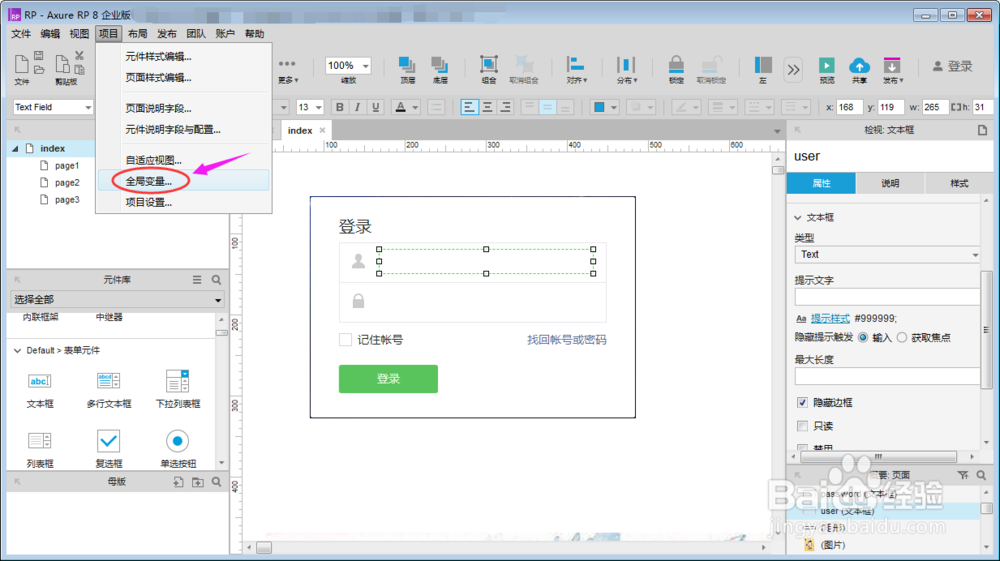Viewport: 1000px width, 561px height.
Task: Click the new file icon in toolbar
Action: click(x=22, y=64)
